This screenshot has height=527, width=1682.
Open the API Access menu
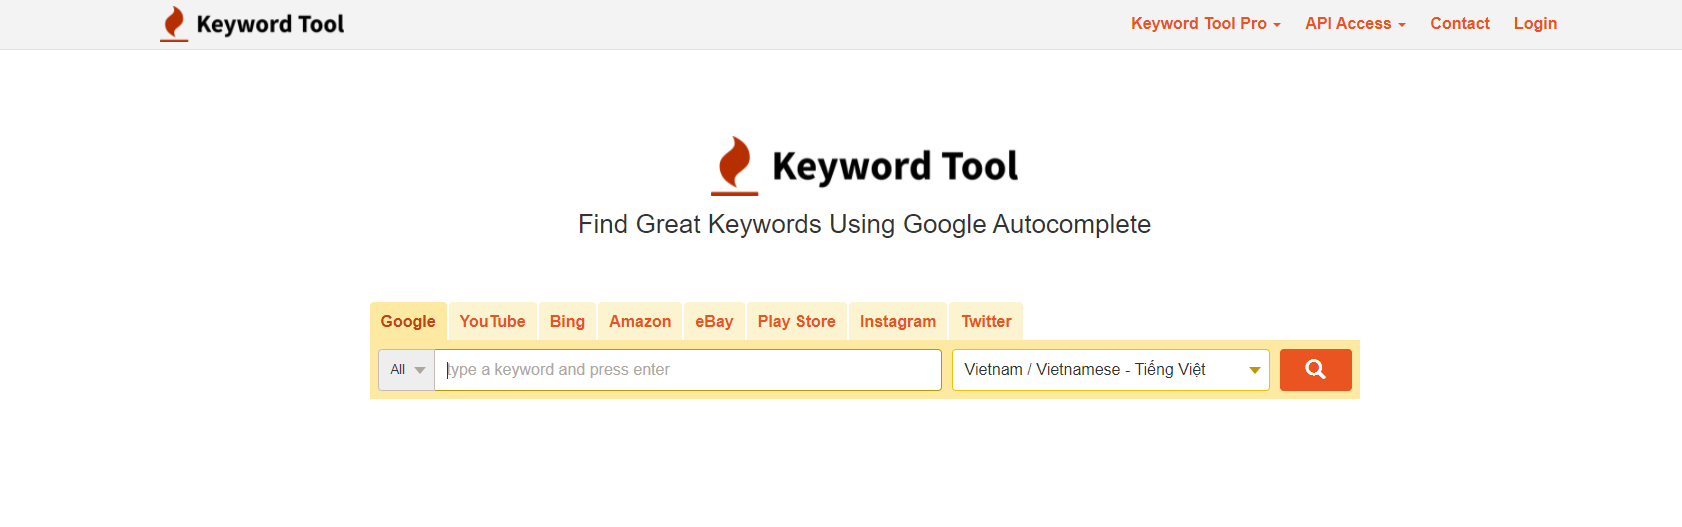[x=1355, y=23]
